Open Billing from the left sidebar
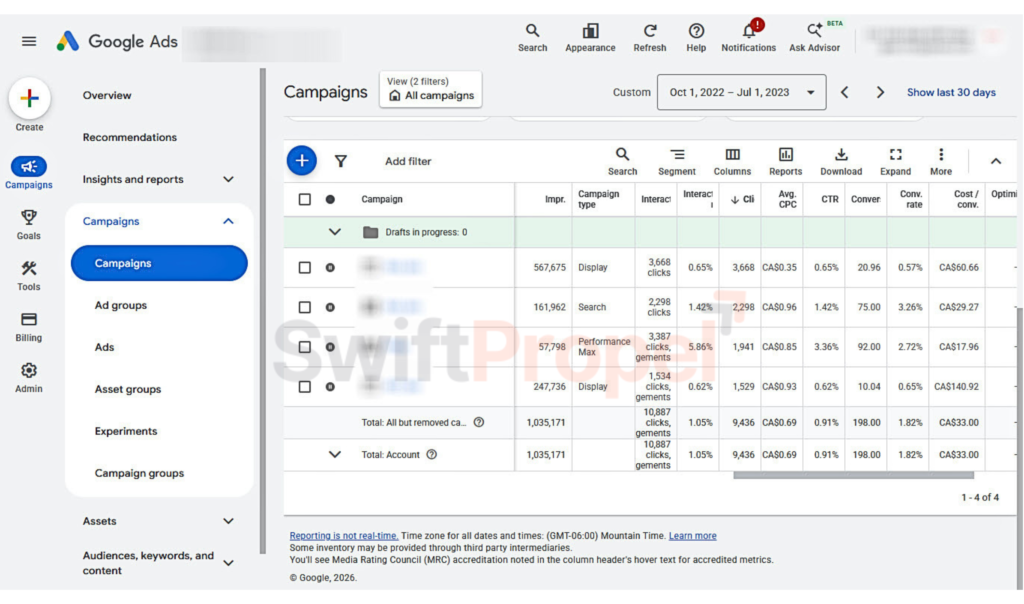 click(x=29, y=326)
